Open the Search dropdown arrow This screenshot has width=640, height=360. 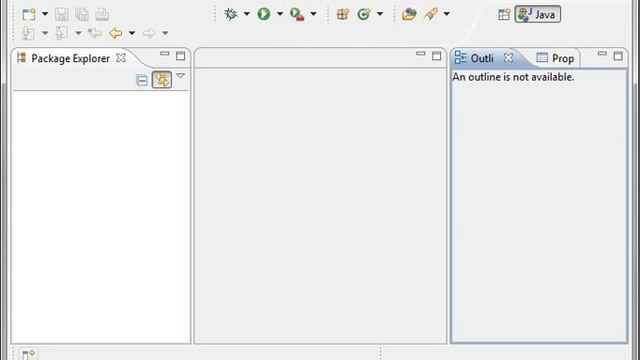pos(447,14)
